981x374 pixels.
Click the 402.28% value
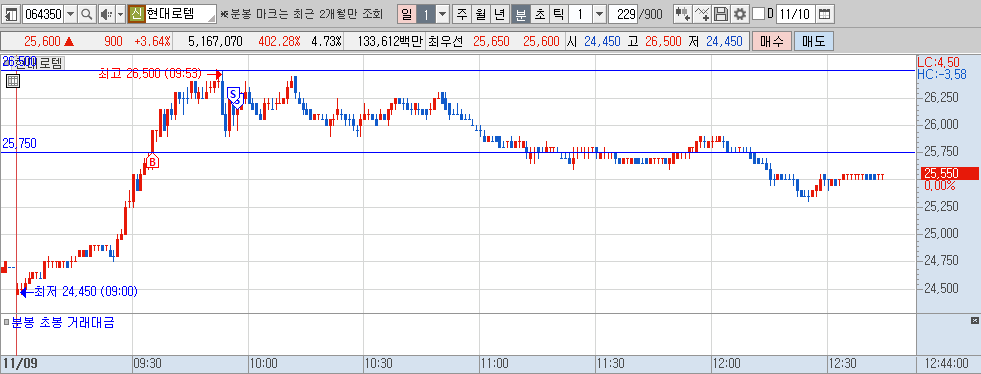point(279,42)
